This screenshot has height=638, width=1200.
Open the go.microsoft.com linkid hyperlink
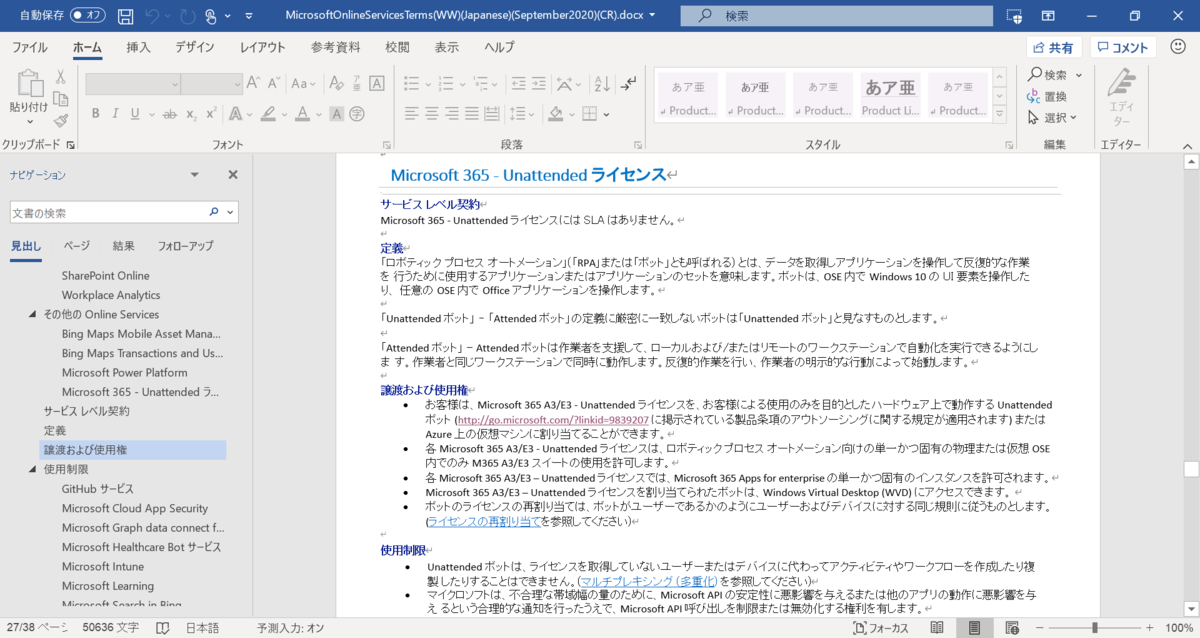click(552, 420)
